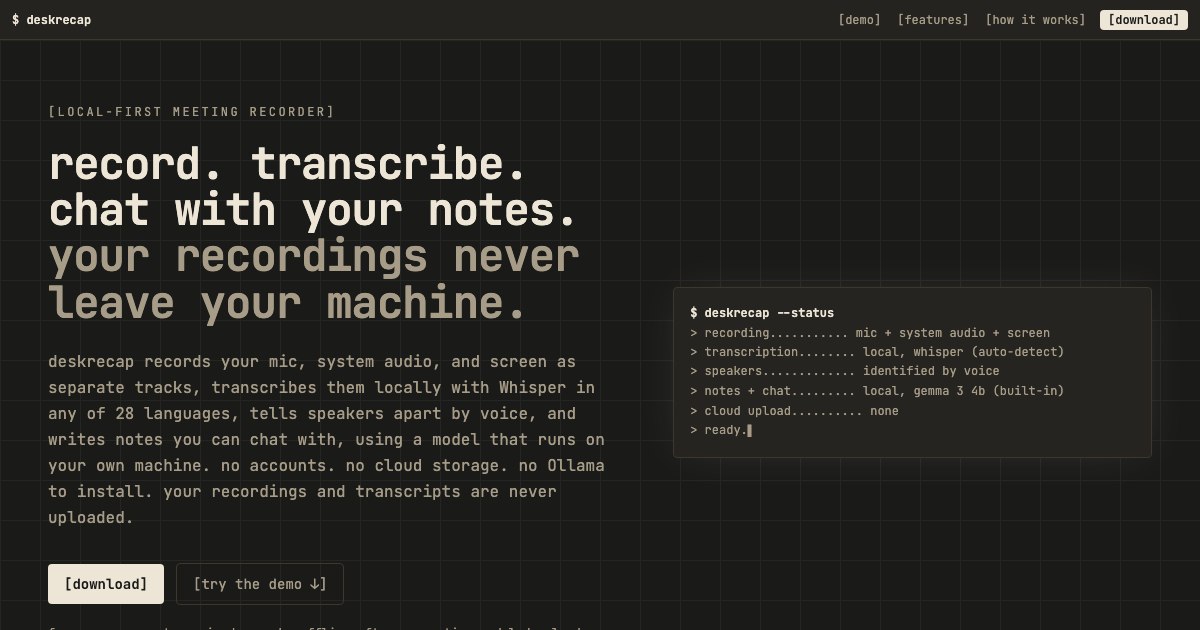Image resolution: width=1200 pixels, height=630 pixels.
Task: Click the [LOCAL-FIRST MEETING RECORDER] tagline
Action: (192, 112)
